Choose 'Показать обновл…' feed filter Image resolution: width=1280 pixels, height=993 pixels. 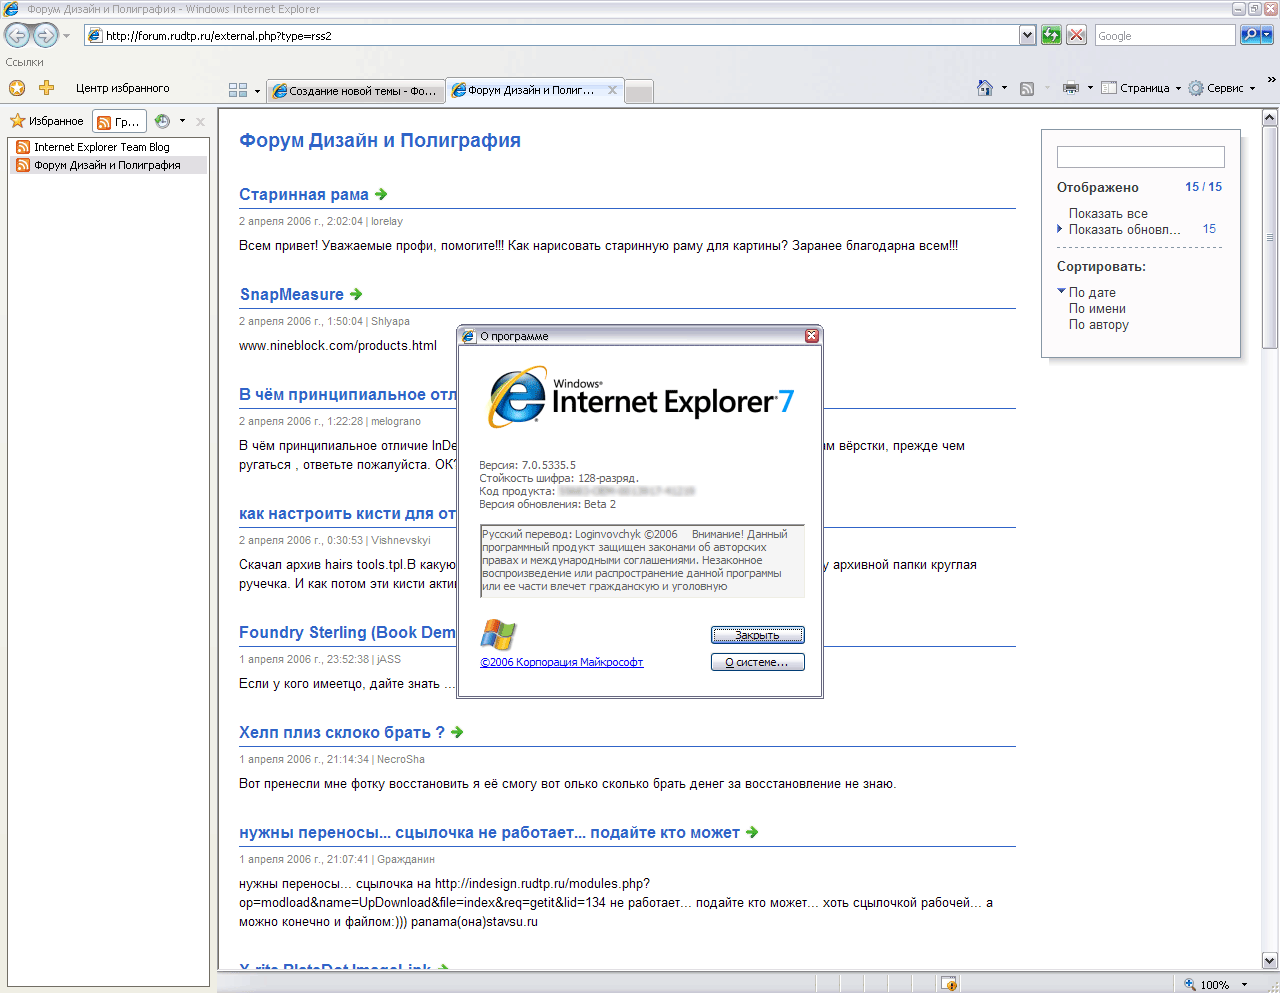coord(1125,229)
